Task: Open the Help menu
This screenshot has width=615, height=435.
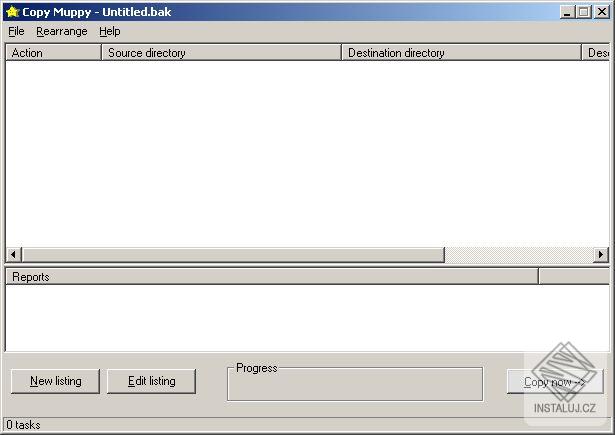Action: (109, 31)
